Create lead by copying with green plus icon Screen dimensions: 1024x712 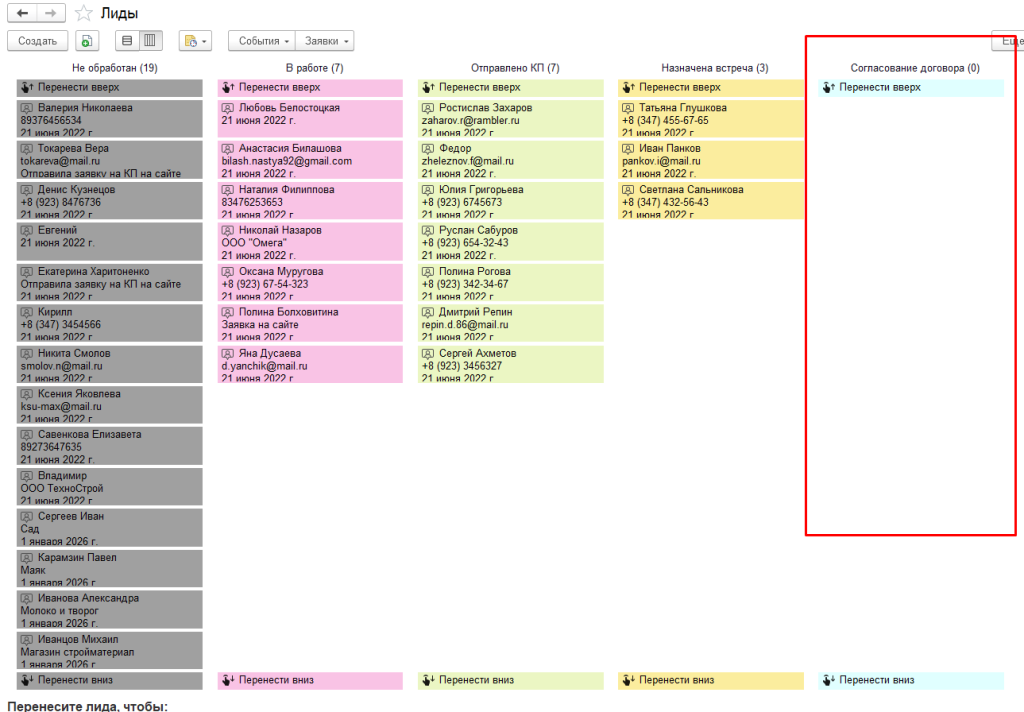pos(87,41)
